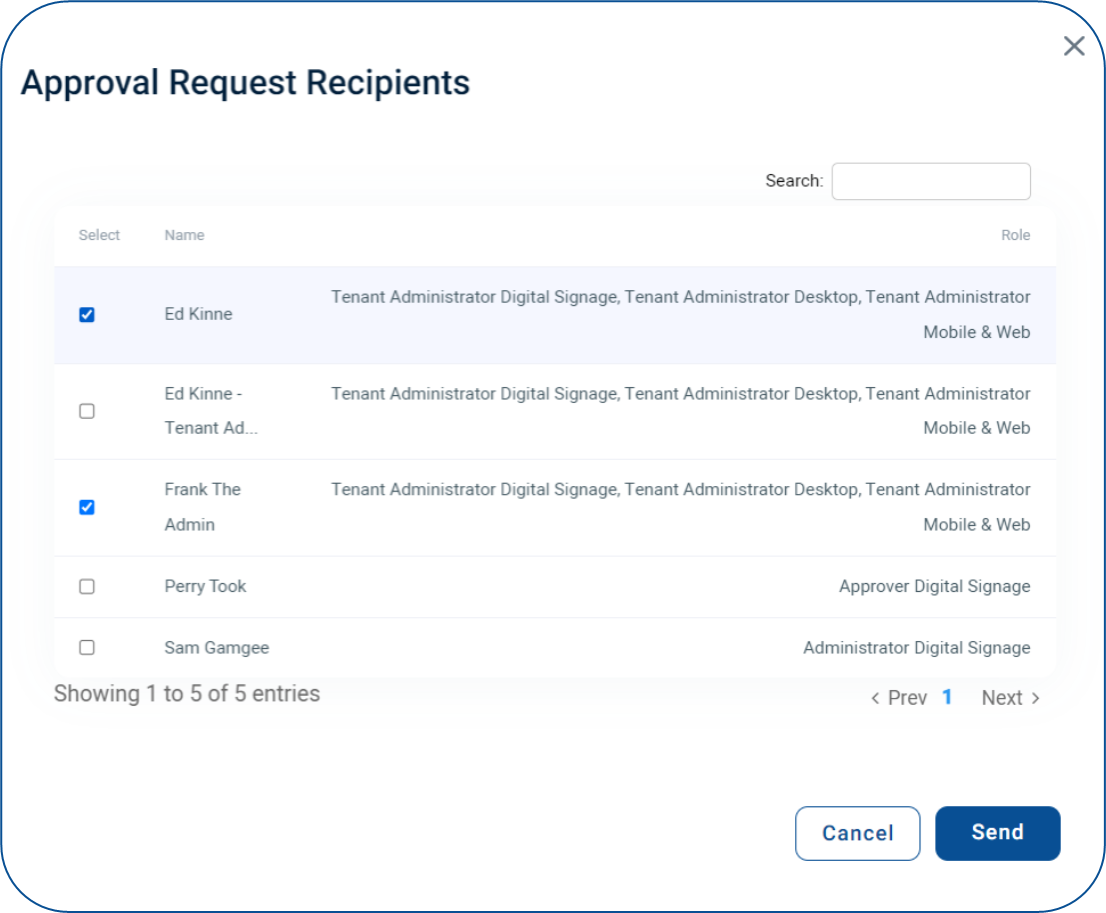Viewport: 1106px width, 913px height.
Task: Click the Approver Digital Signage role text
Action: (935, 587)
